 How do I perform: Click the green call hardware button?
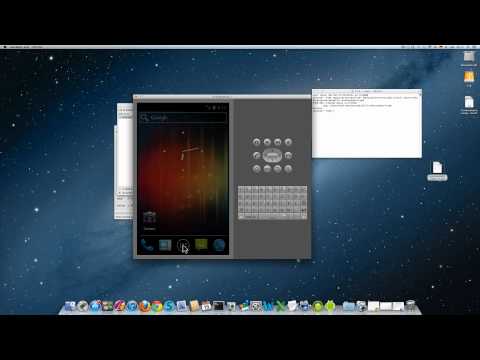pos(256,155)
